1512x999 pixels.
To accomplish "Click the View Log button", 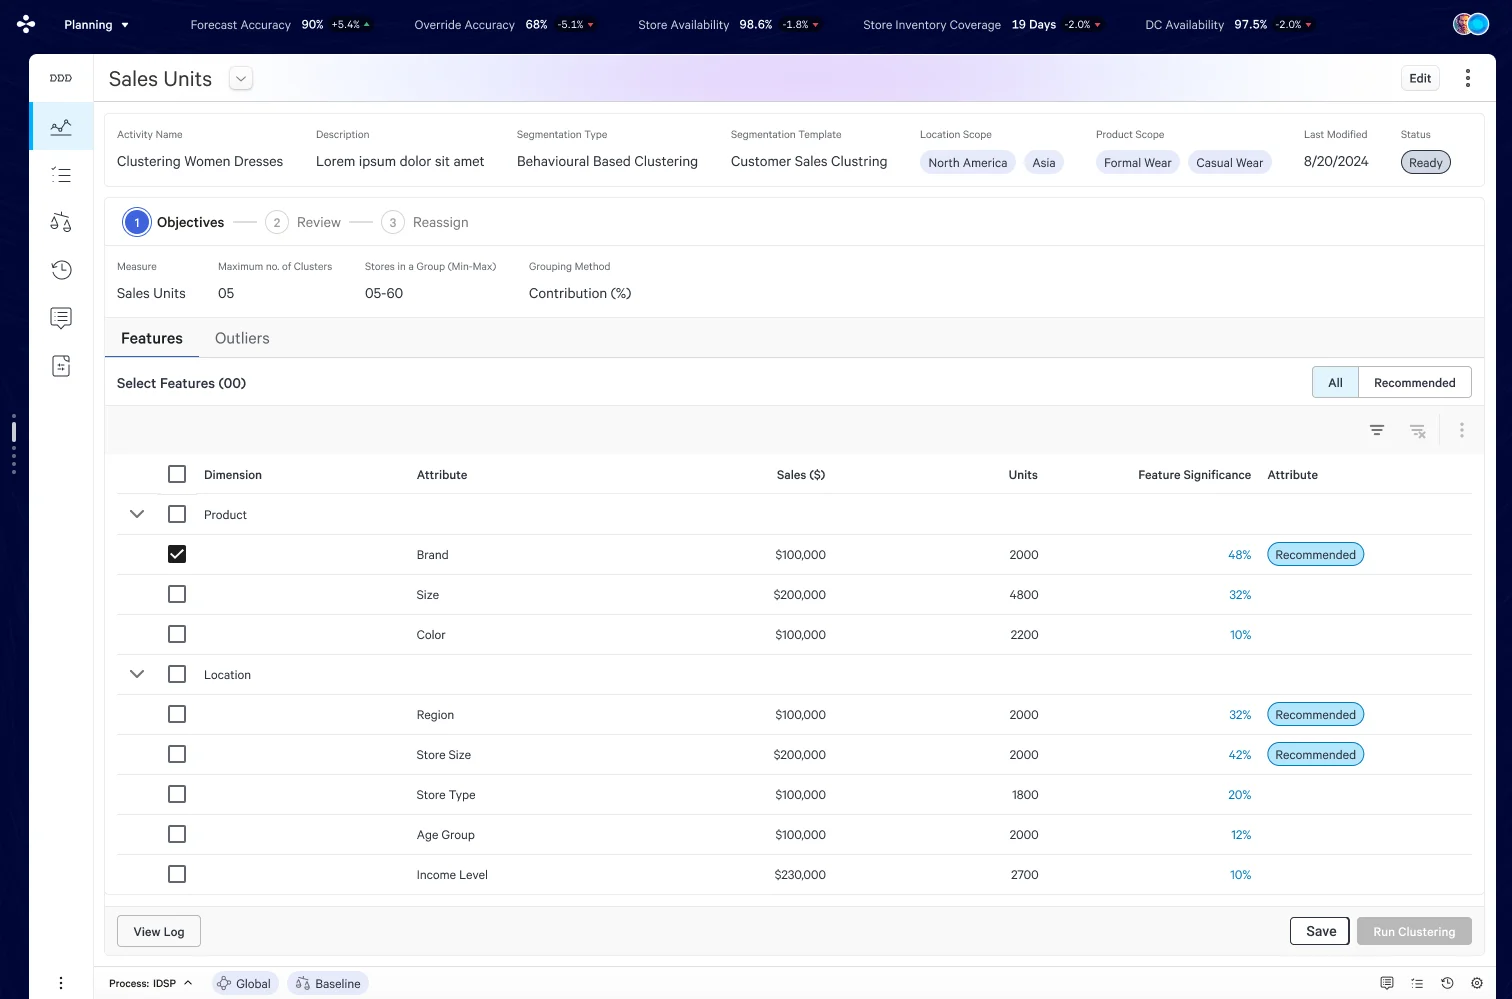I will pyautogui.click(x=159, y=931).
